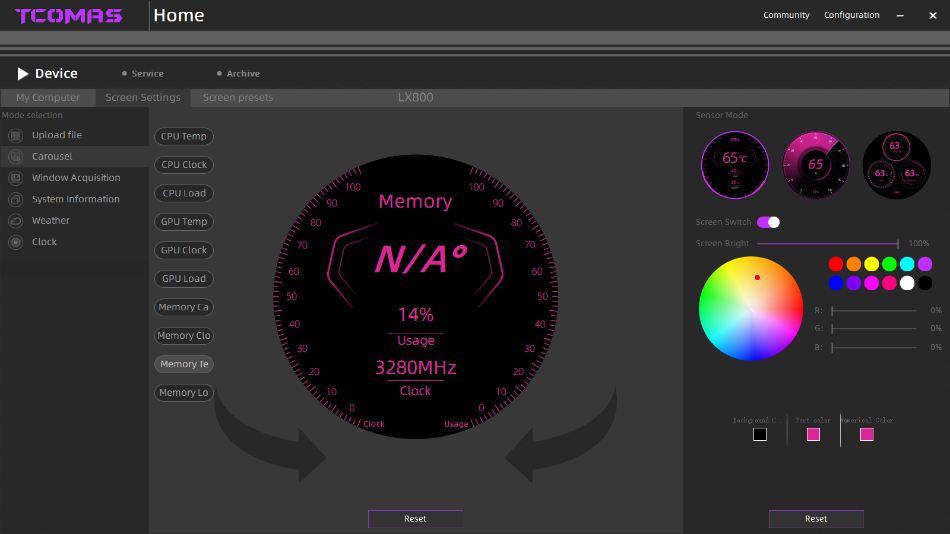Click the black Background color box
Viewport: 950px width, 534px height.
(760, 434)
